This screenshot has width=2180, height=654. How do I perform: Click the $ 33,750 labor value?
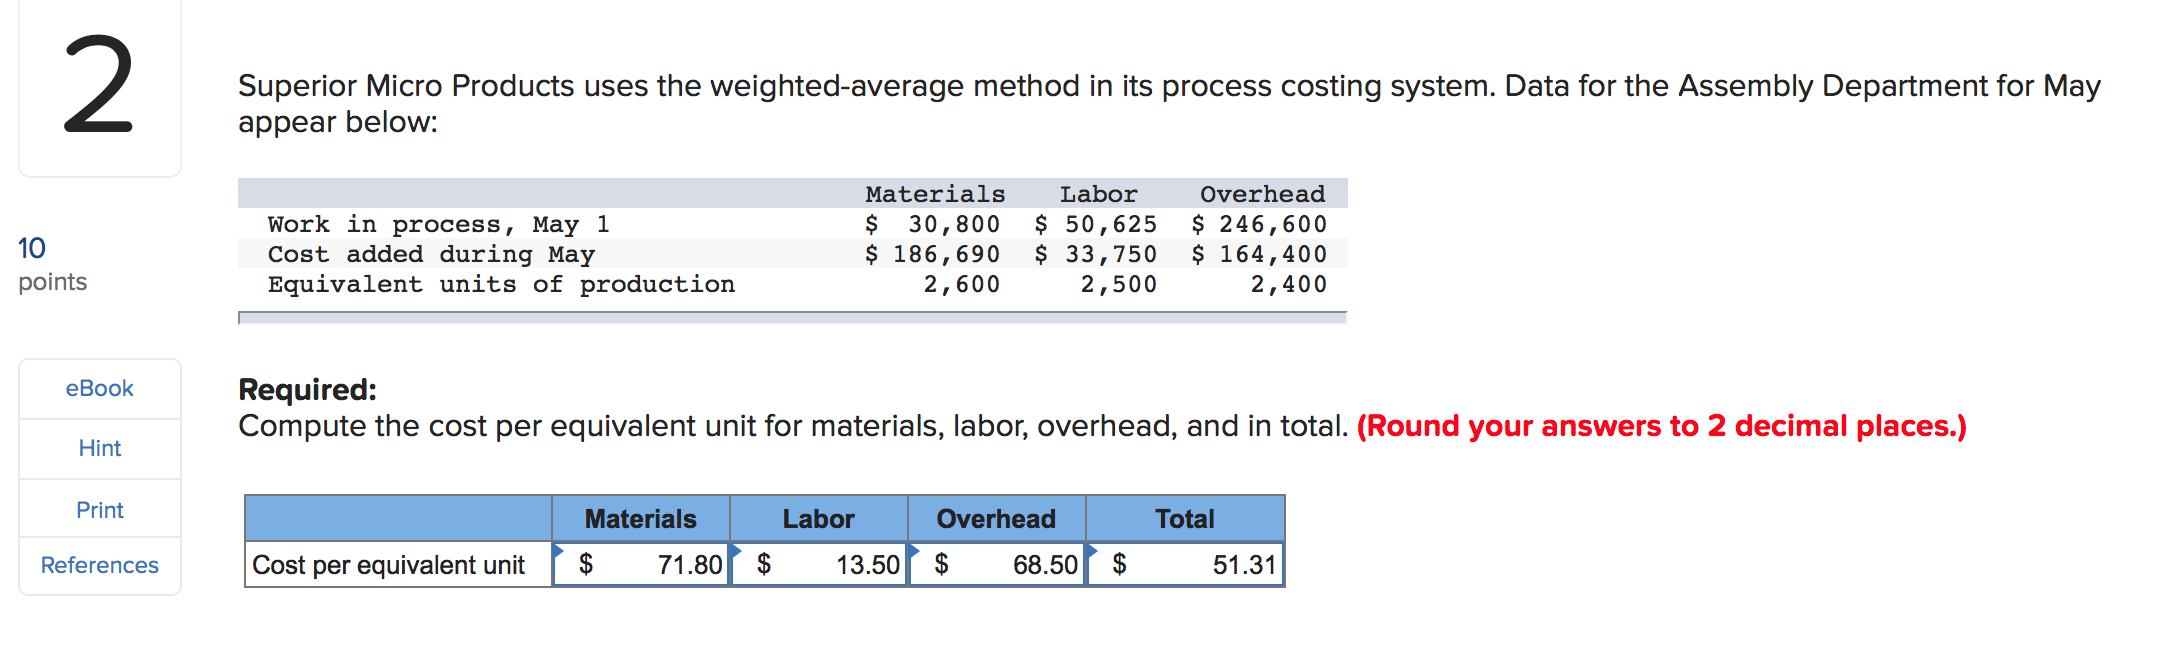[1096, 254]
